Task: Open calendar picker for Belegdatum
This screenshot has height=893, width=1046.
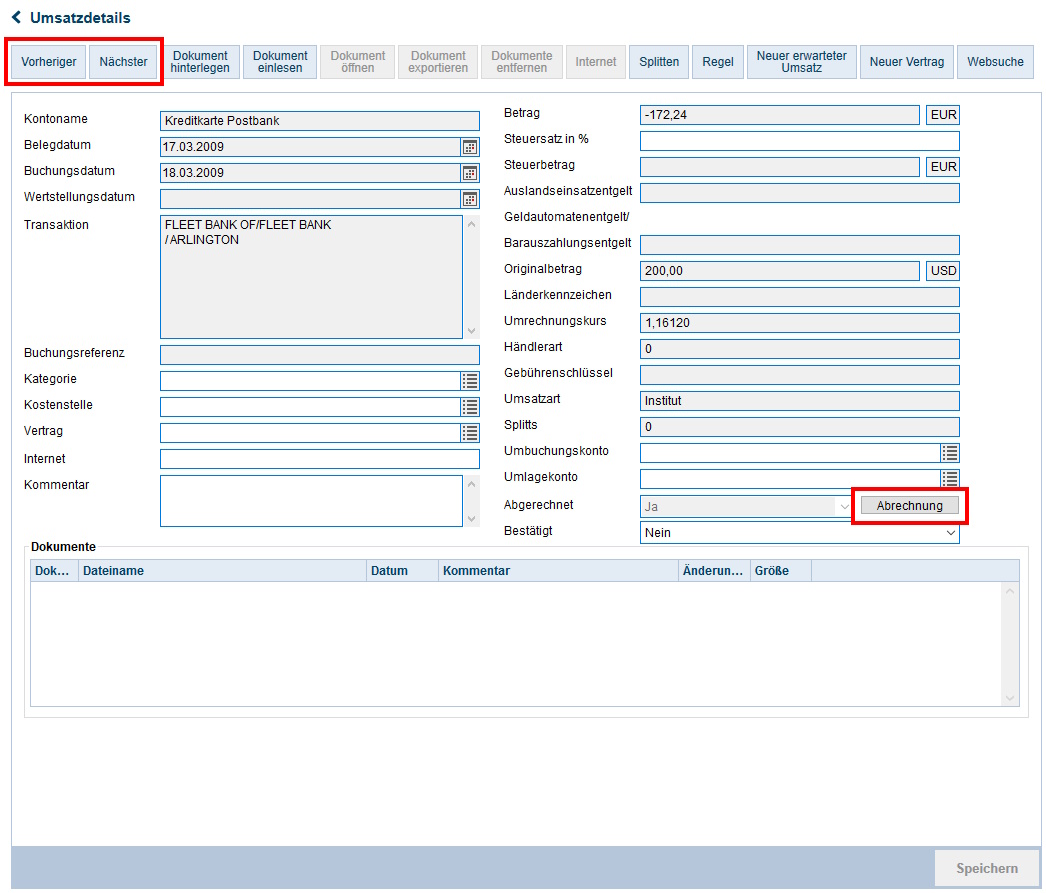Action: point(470,147)
